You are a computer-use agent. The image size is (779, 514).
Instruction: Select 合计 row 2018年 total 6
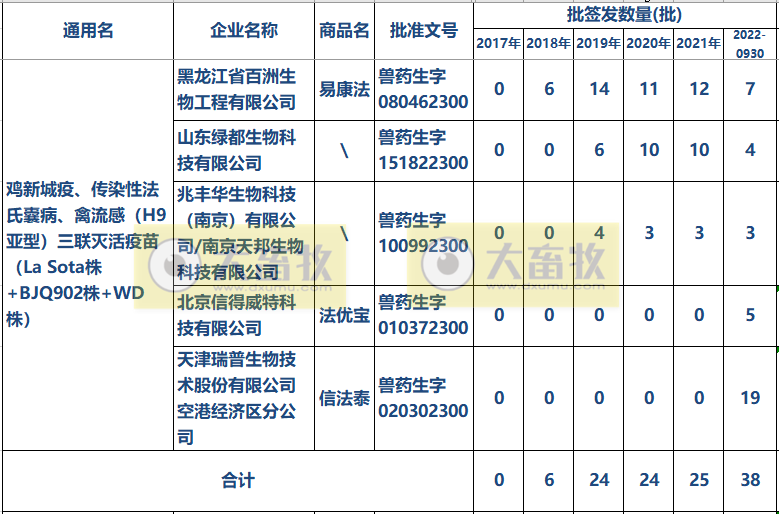pyautogui.click(x=548, y=481)
